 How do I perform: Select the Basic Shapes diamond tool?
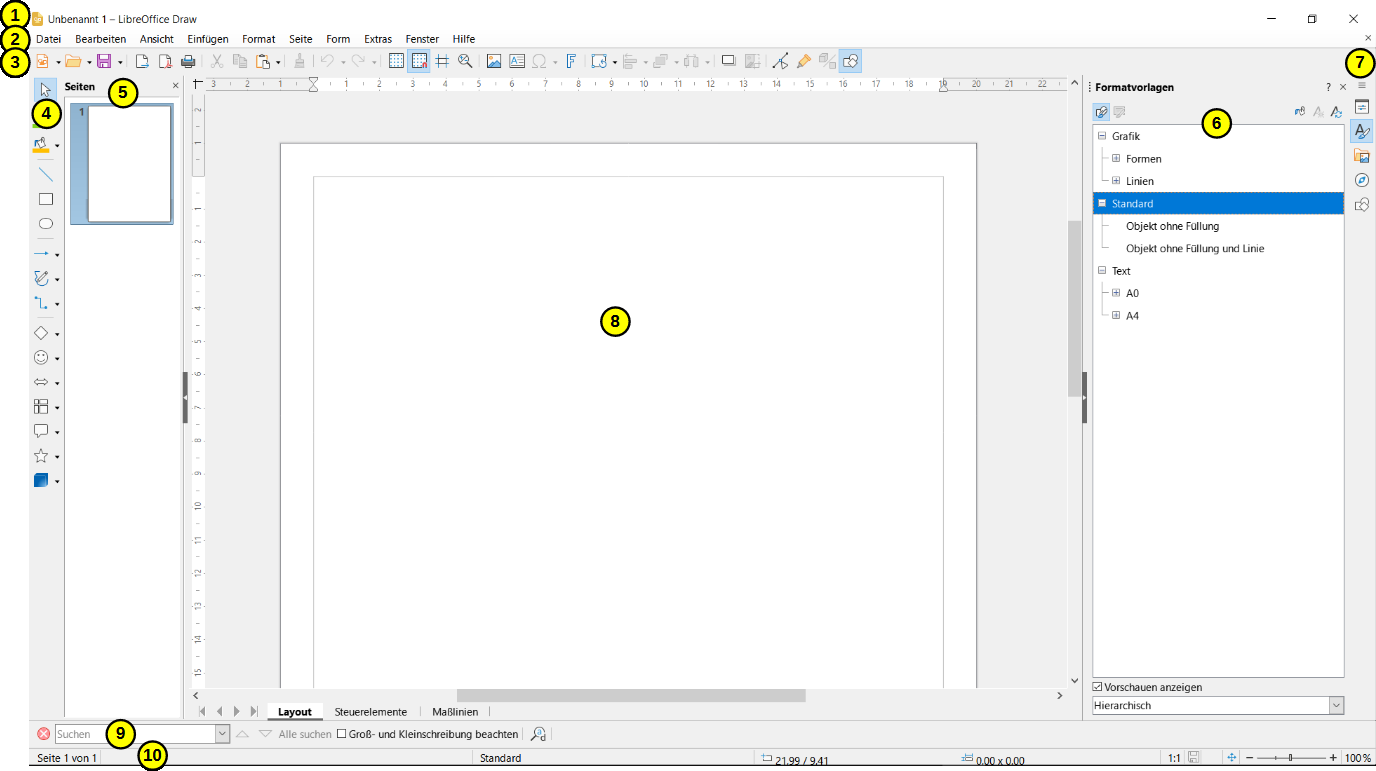tap(41, 332)
